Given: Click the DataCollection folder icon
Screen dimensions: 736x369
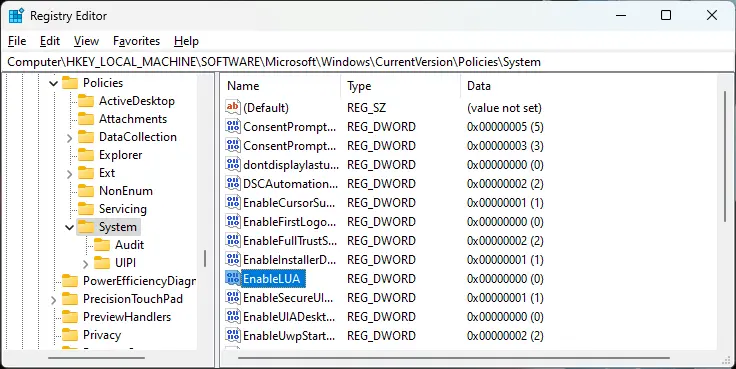Looking at the screenshot, I should click(86, 137).
